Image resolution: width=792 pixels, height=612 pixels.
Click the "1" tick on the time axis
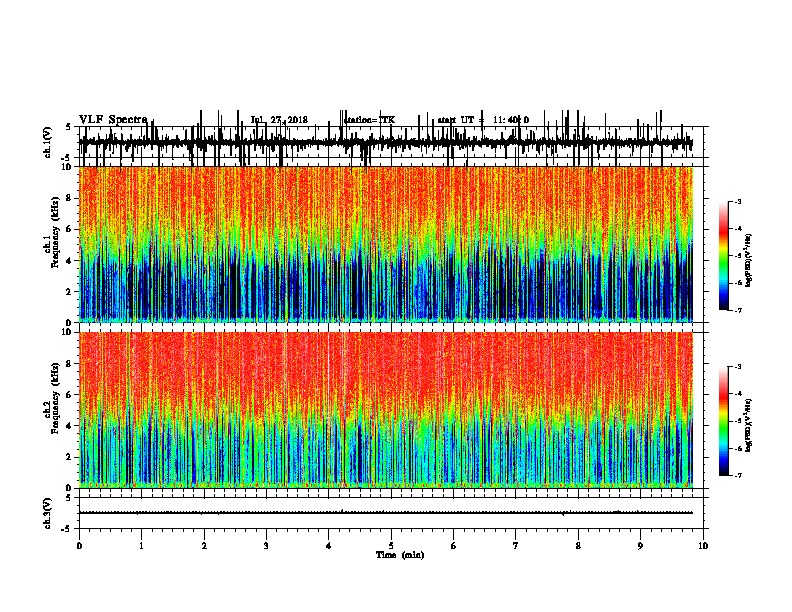pyautogui.click(x=141, y=546)
